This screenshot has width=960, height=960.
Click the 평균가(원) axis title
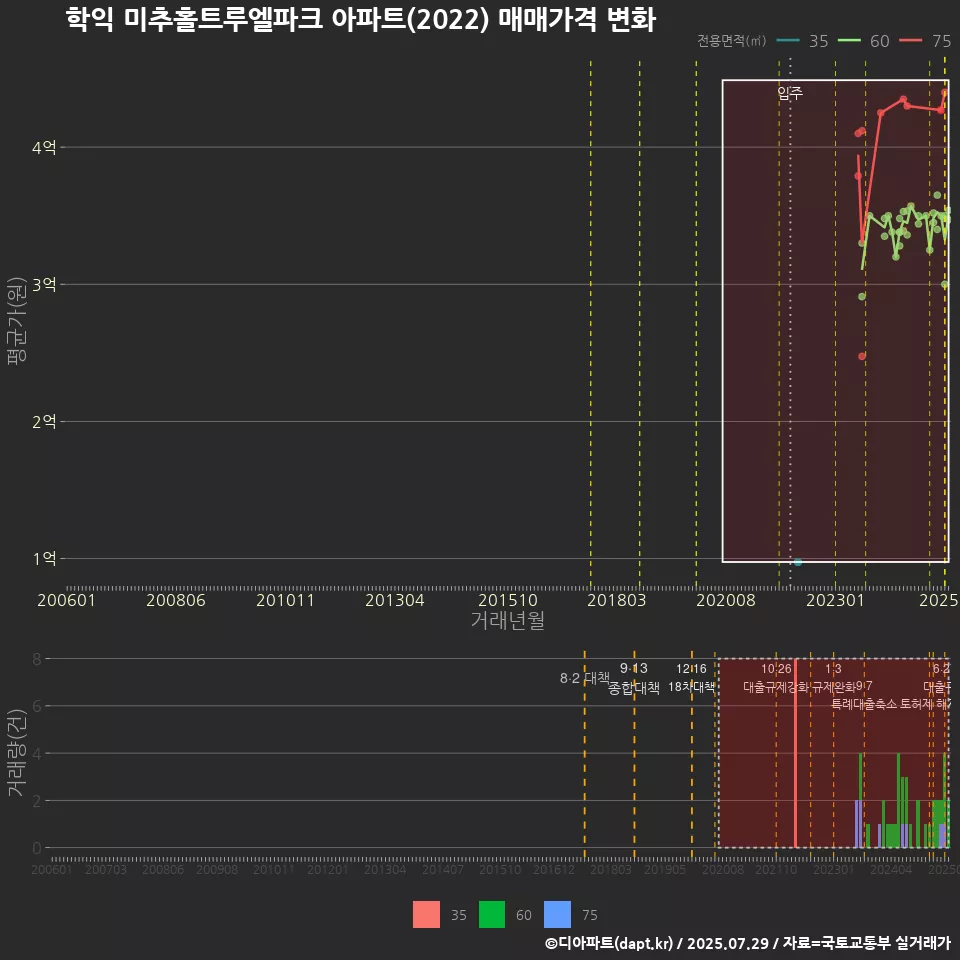tap(17, 321)
